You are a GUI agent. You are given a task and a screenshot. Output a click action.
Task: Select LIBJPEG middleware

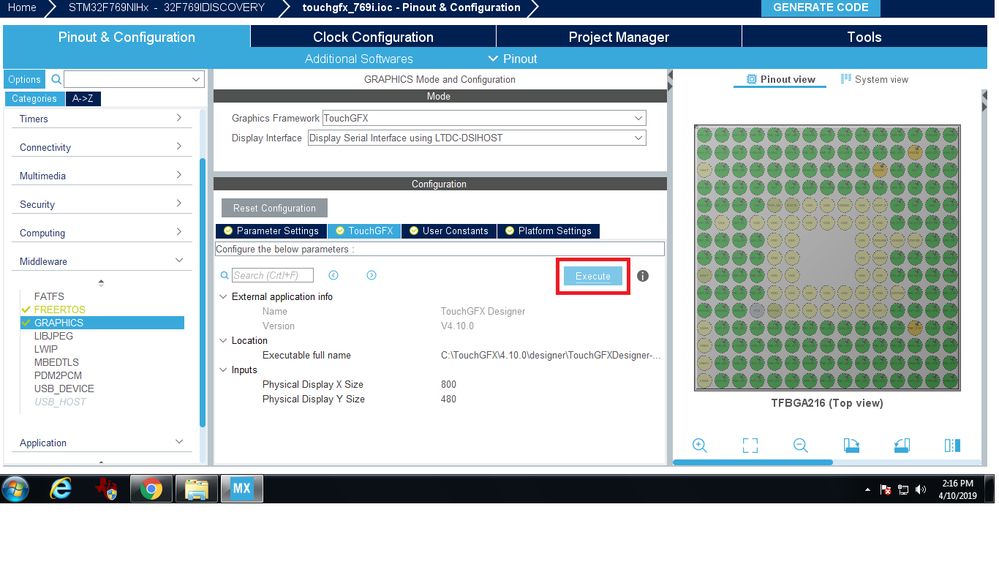pyautogui.click(x=54, y=336)
